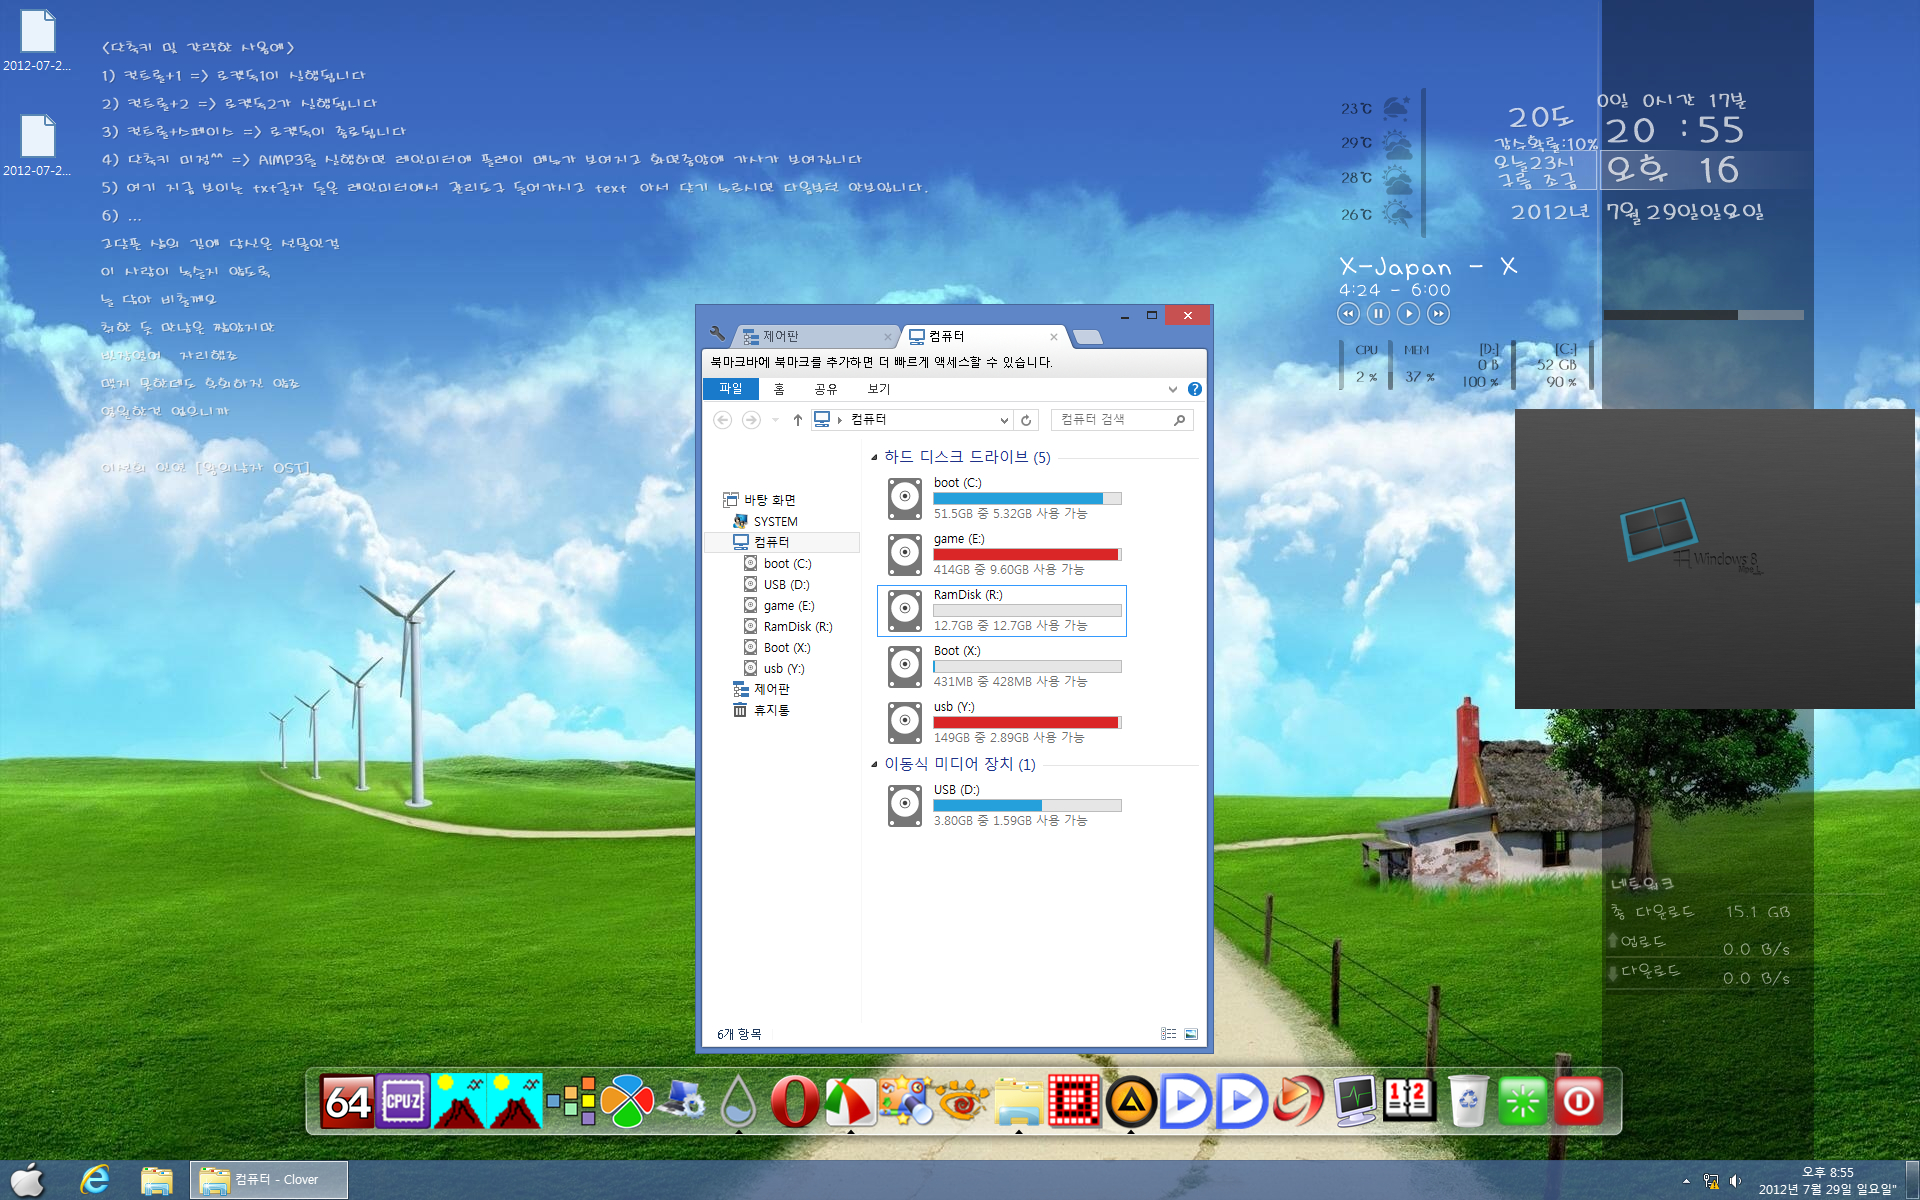Switch to details view in status bar
Screen dimensions: 1920x1200
(x=1168, y=1034)
